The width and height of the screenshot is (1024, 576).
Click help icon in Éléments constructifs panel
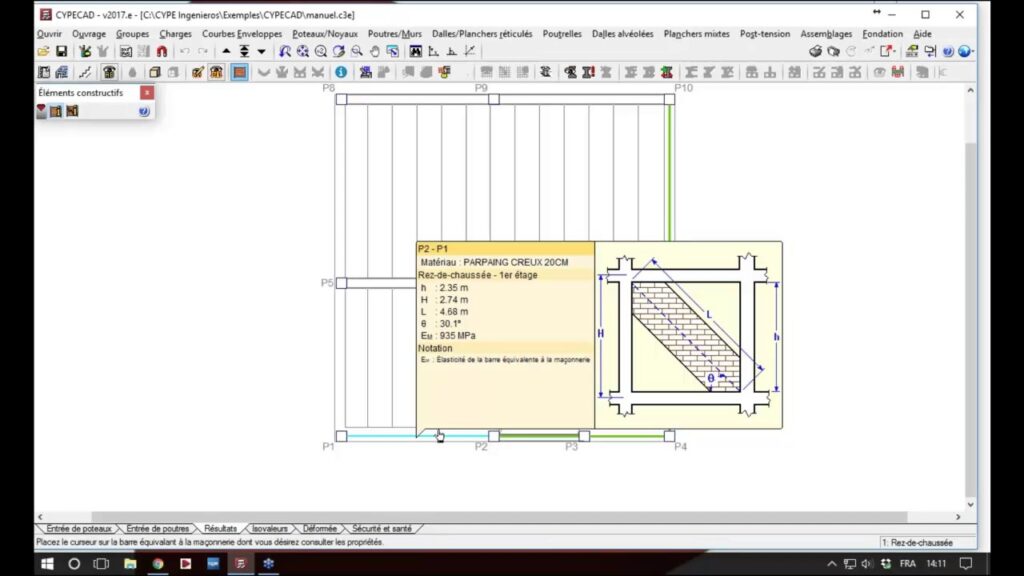click(x=144, y=111)
